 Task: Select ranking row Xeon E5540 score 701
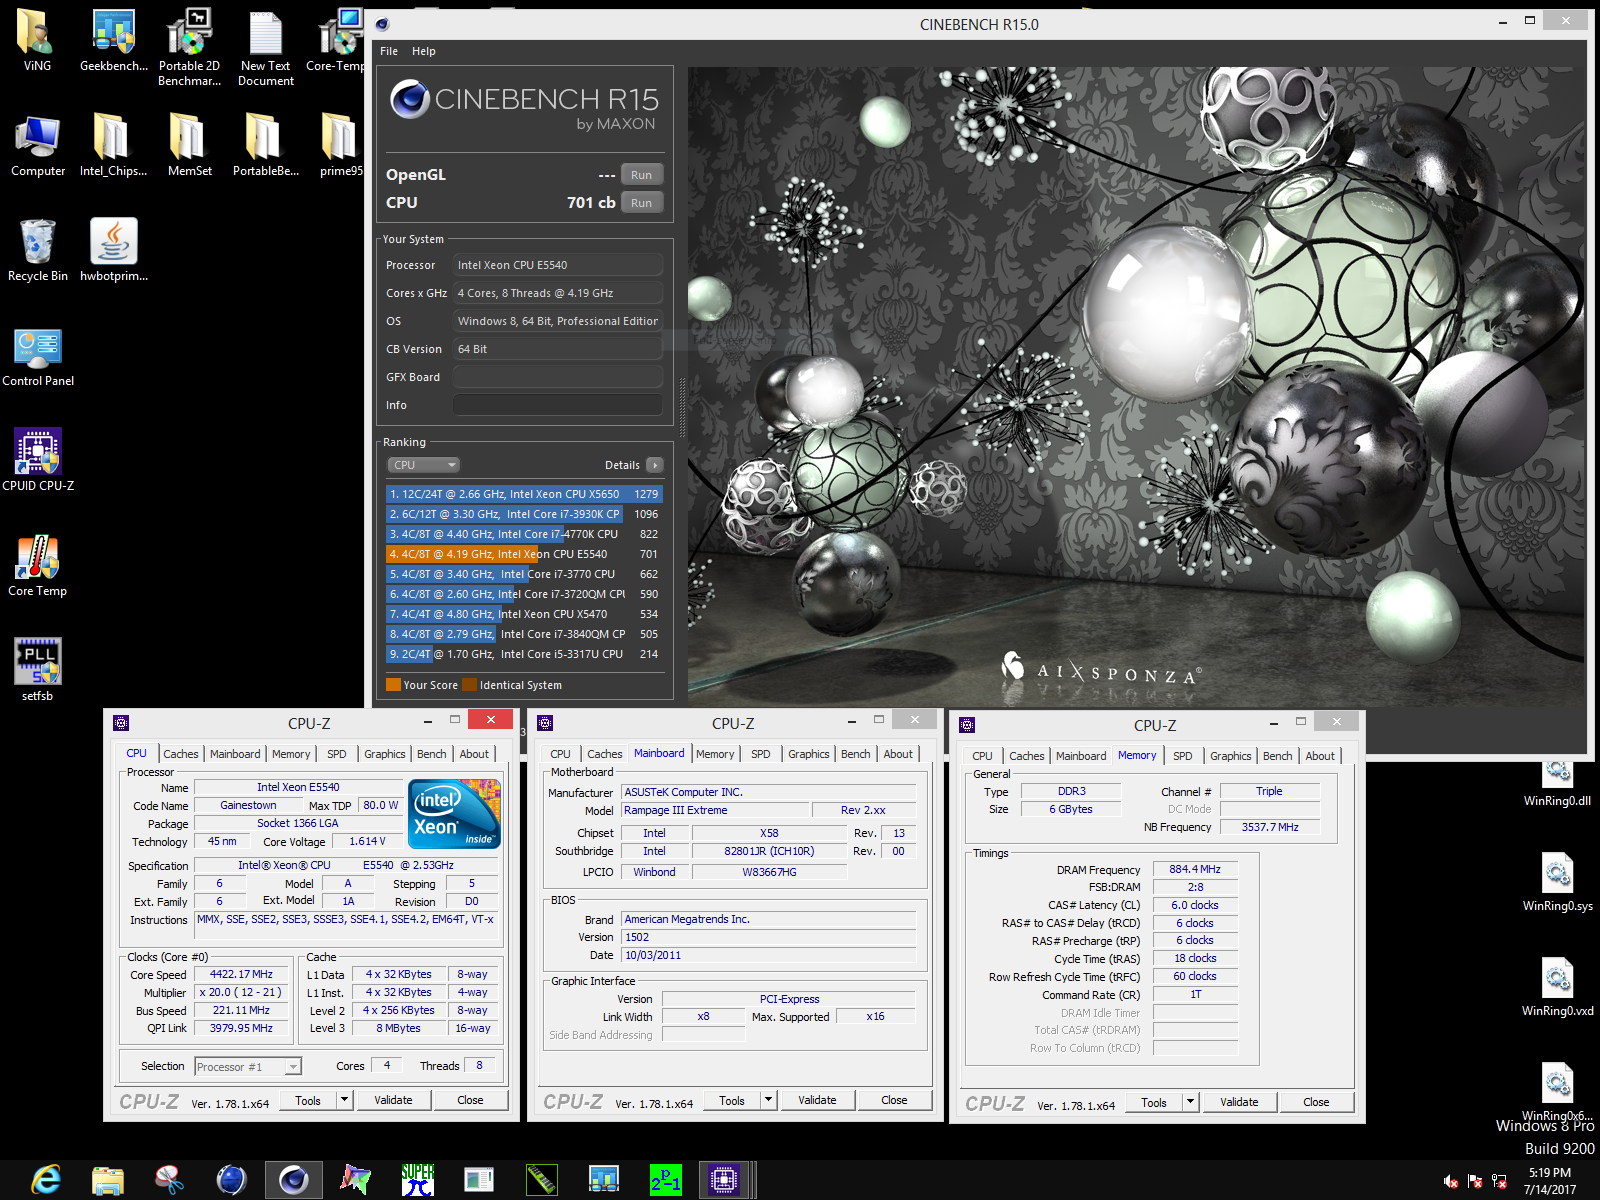pos(524,554)
